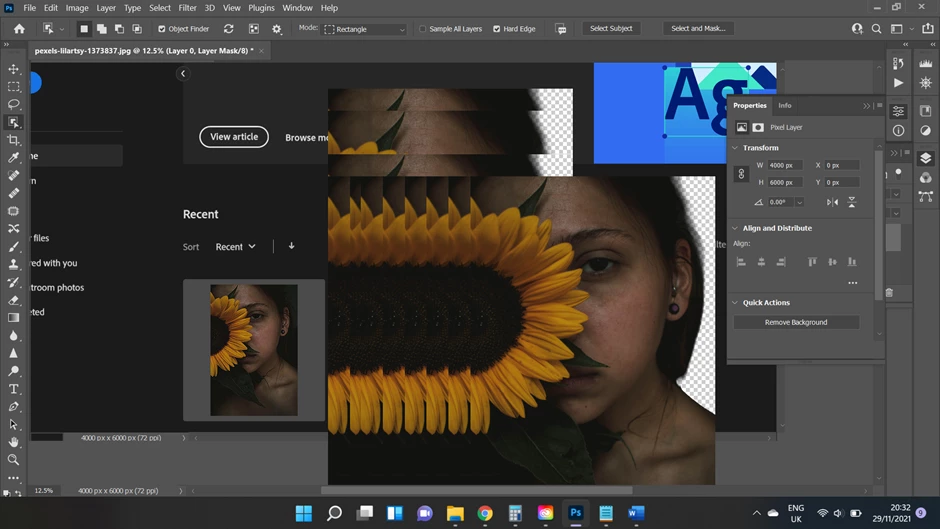
Task: Switch to the Info tab
Action: pos(785,105)
